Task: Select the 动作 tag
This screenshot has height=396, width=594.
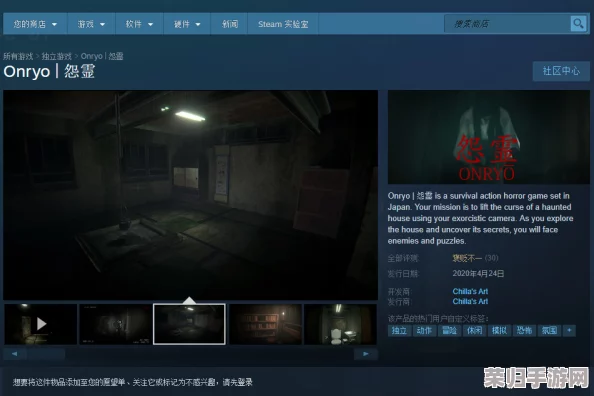Action: [x=424, y=330]
